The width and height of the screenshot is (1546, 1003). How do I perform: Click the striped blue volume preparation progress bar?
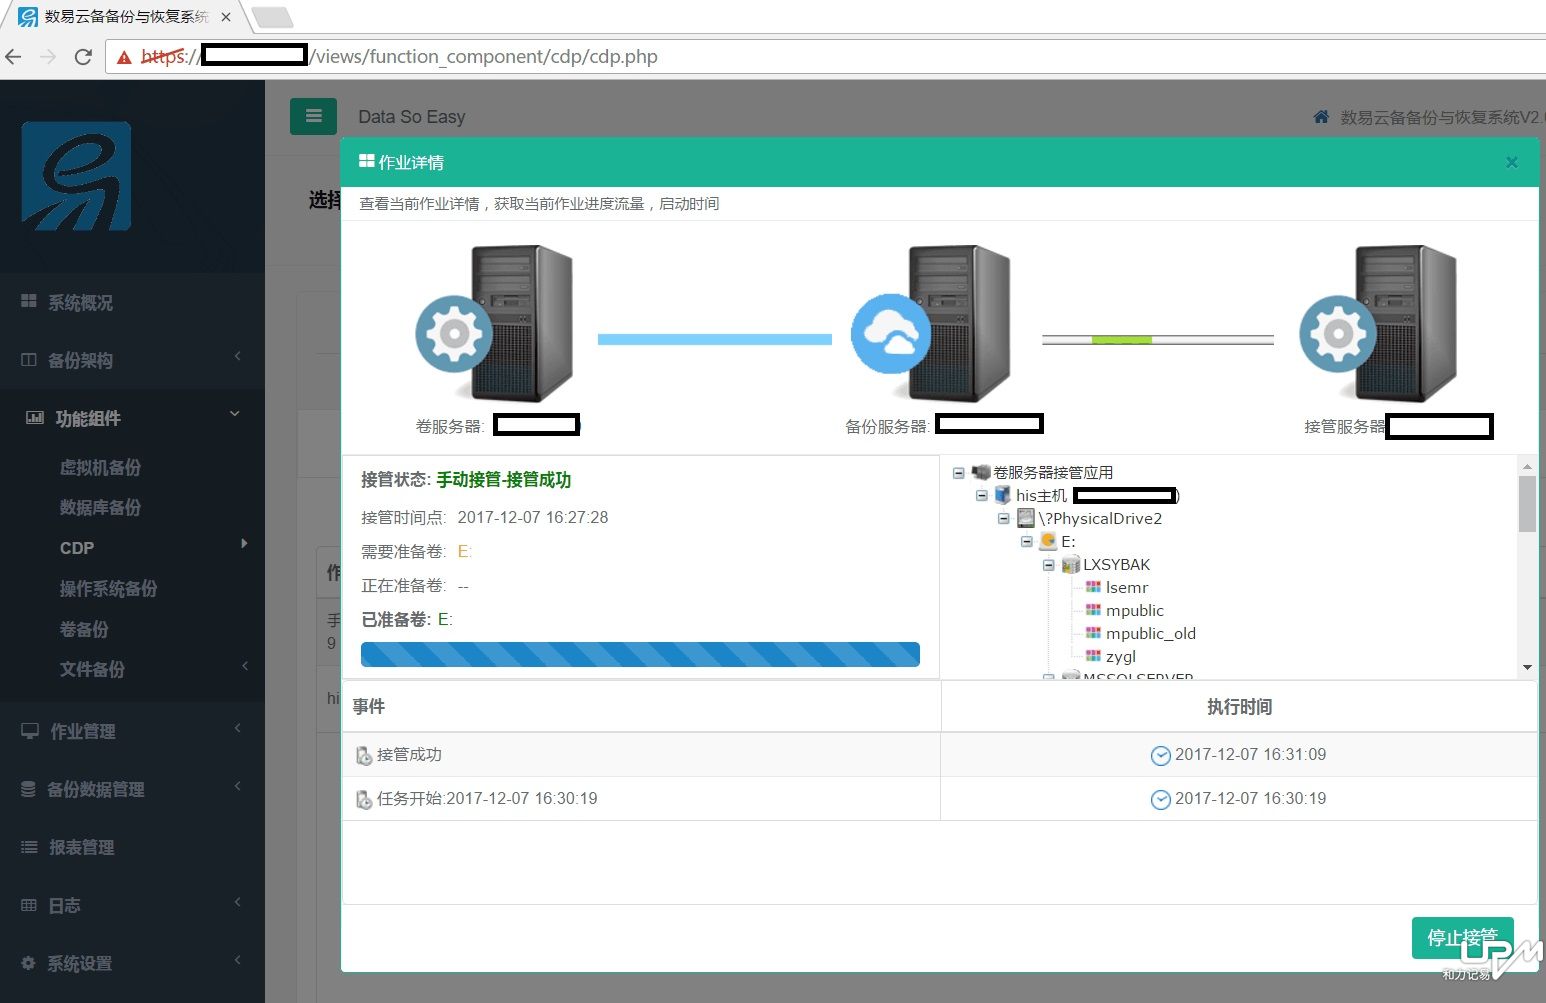[x=640, y=654]
